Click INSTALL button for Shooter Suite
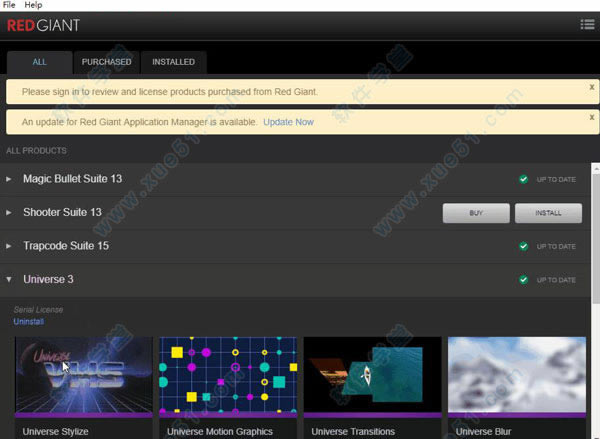This screenshot has height=439, width=600. coord(548,213)
